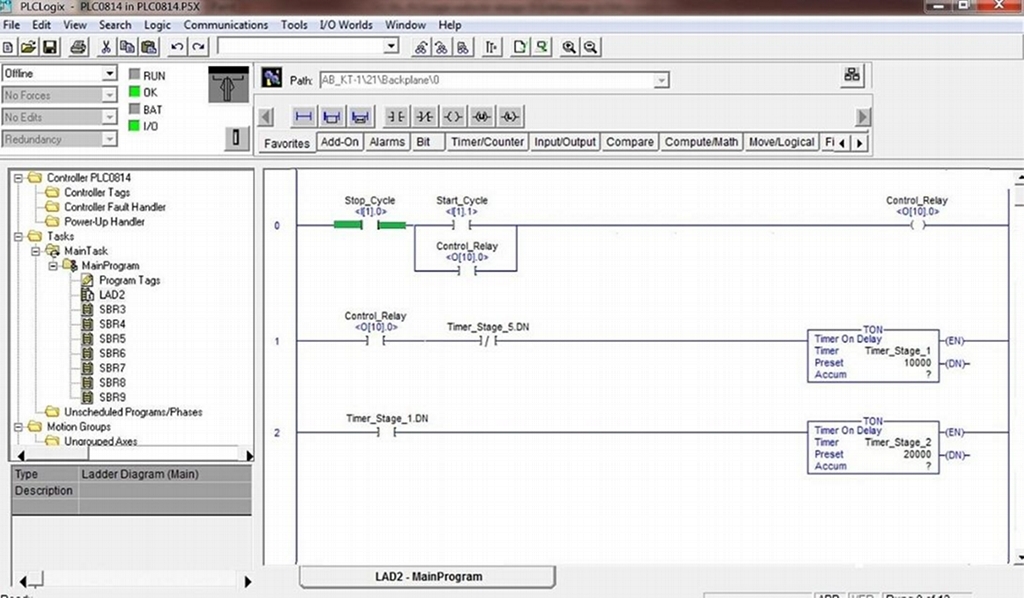Image resolution: width=1024 pixels, height=598 pixels.
Task: Click the Undo arrow icon
Action: click(x=177, y=47)
